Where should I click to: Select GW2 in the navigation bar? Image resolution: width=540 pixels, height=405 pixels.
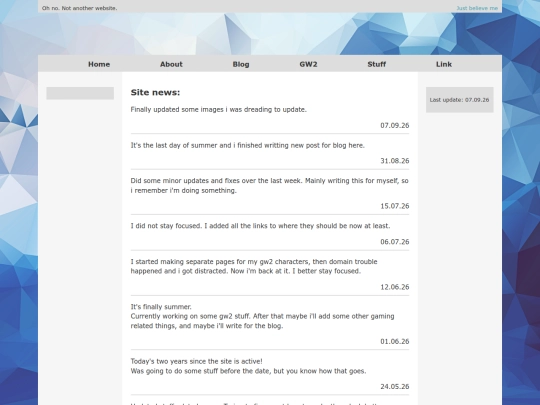pyautogui.click(x=308, y=64)
